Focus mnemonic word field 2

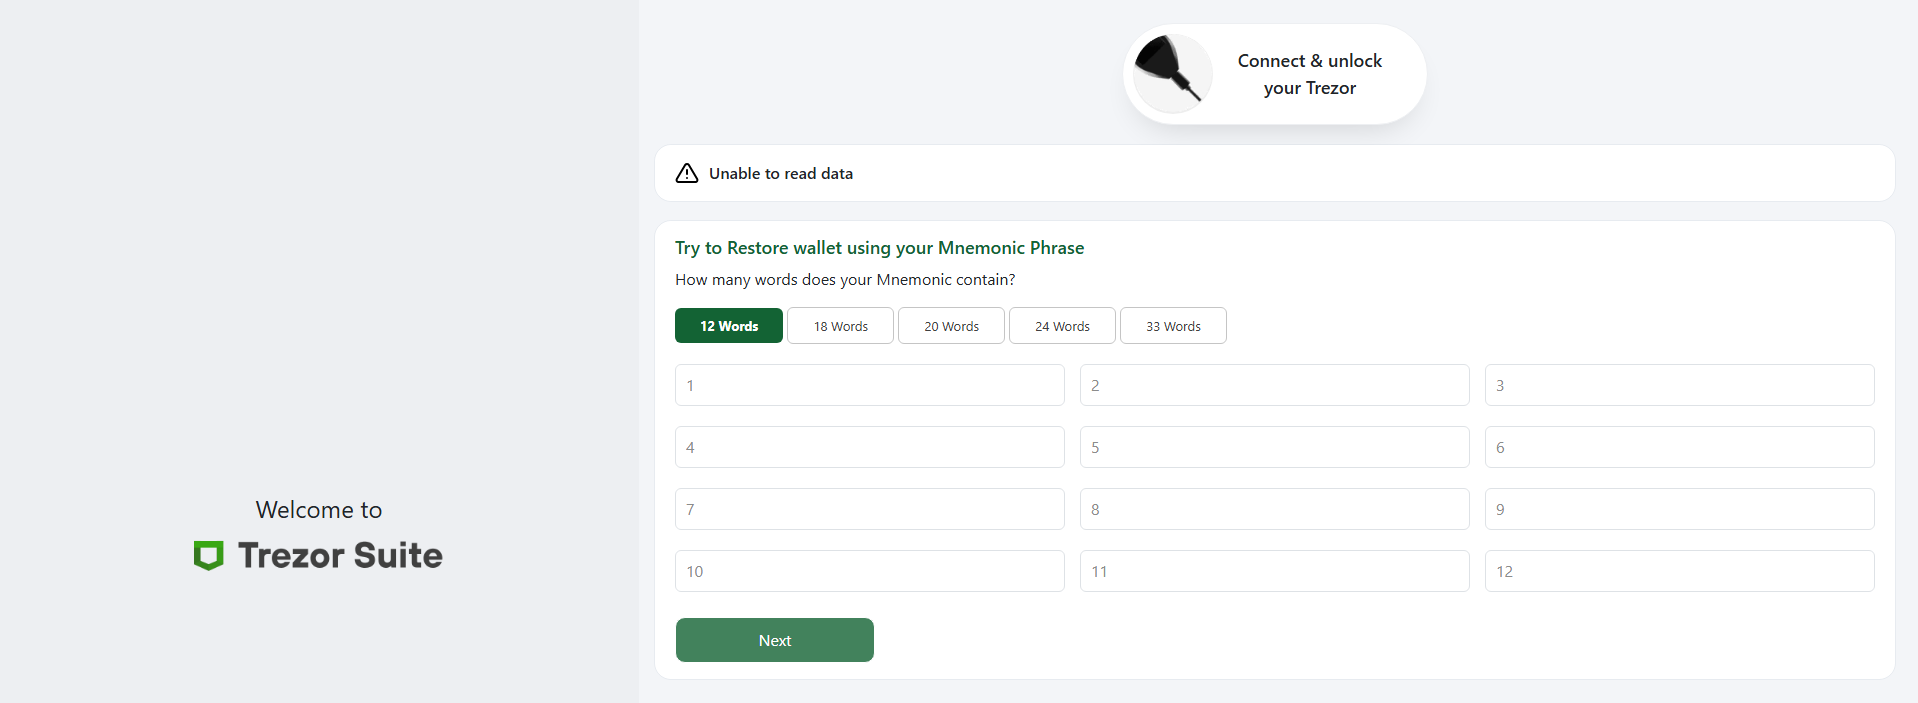(x=1275, y=385)
